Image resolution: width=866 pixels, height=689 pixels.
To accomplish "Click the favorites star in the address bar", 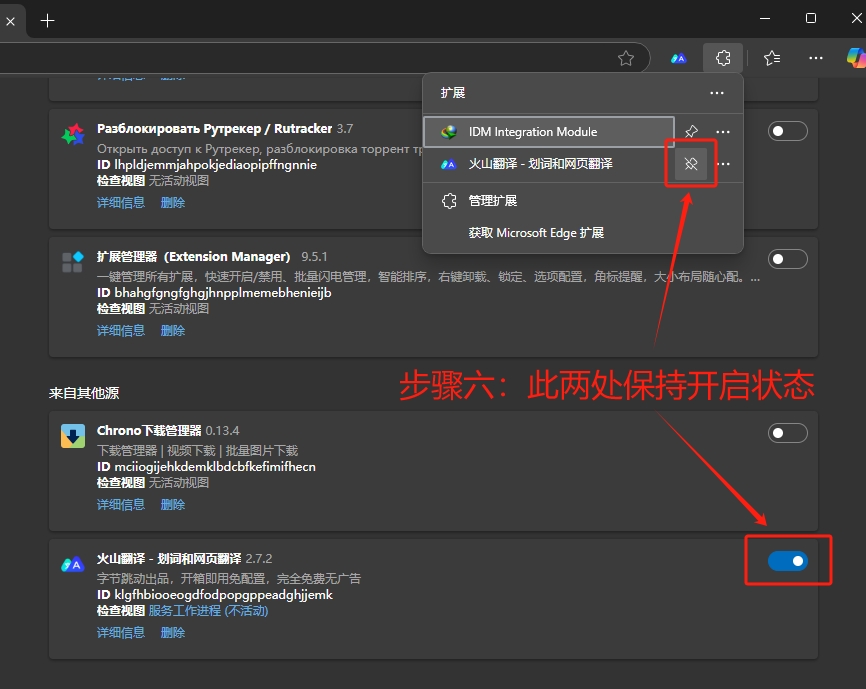I will [626, 58].
